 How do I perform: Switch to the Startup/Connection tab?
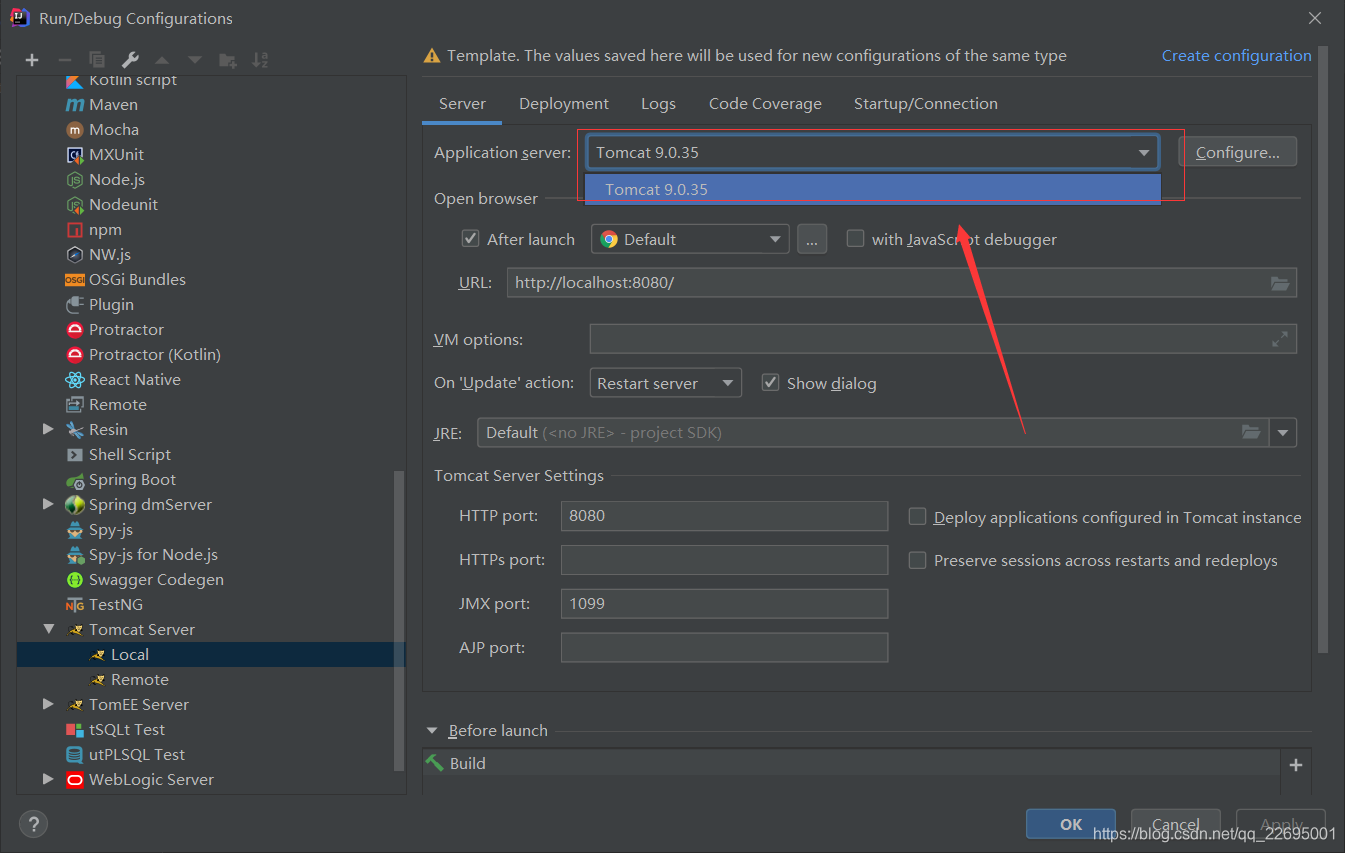pyautogui.click(x=926, y=104)
